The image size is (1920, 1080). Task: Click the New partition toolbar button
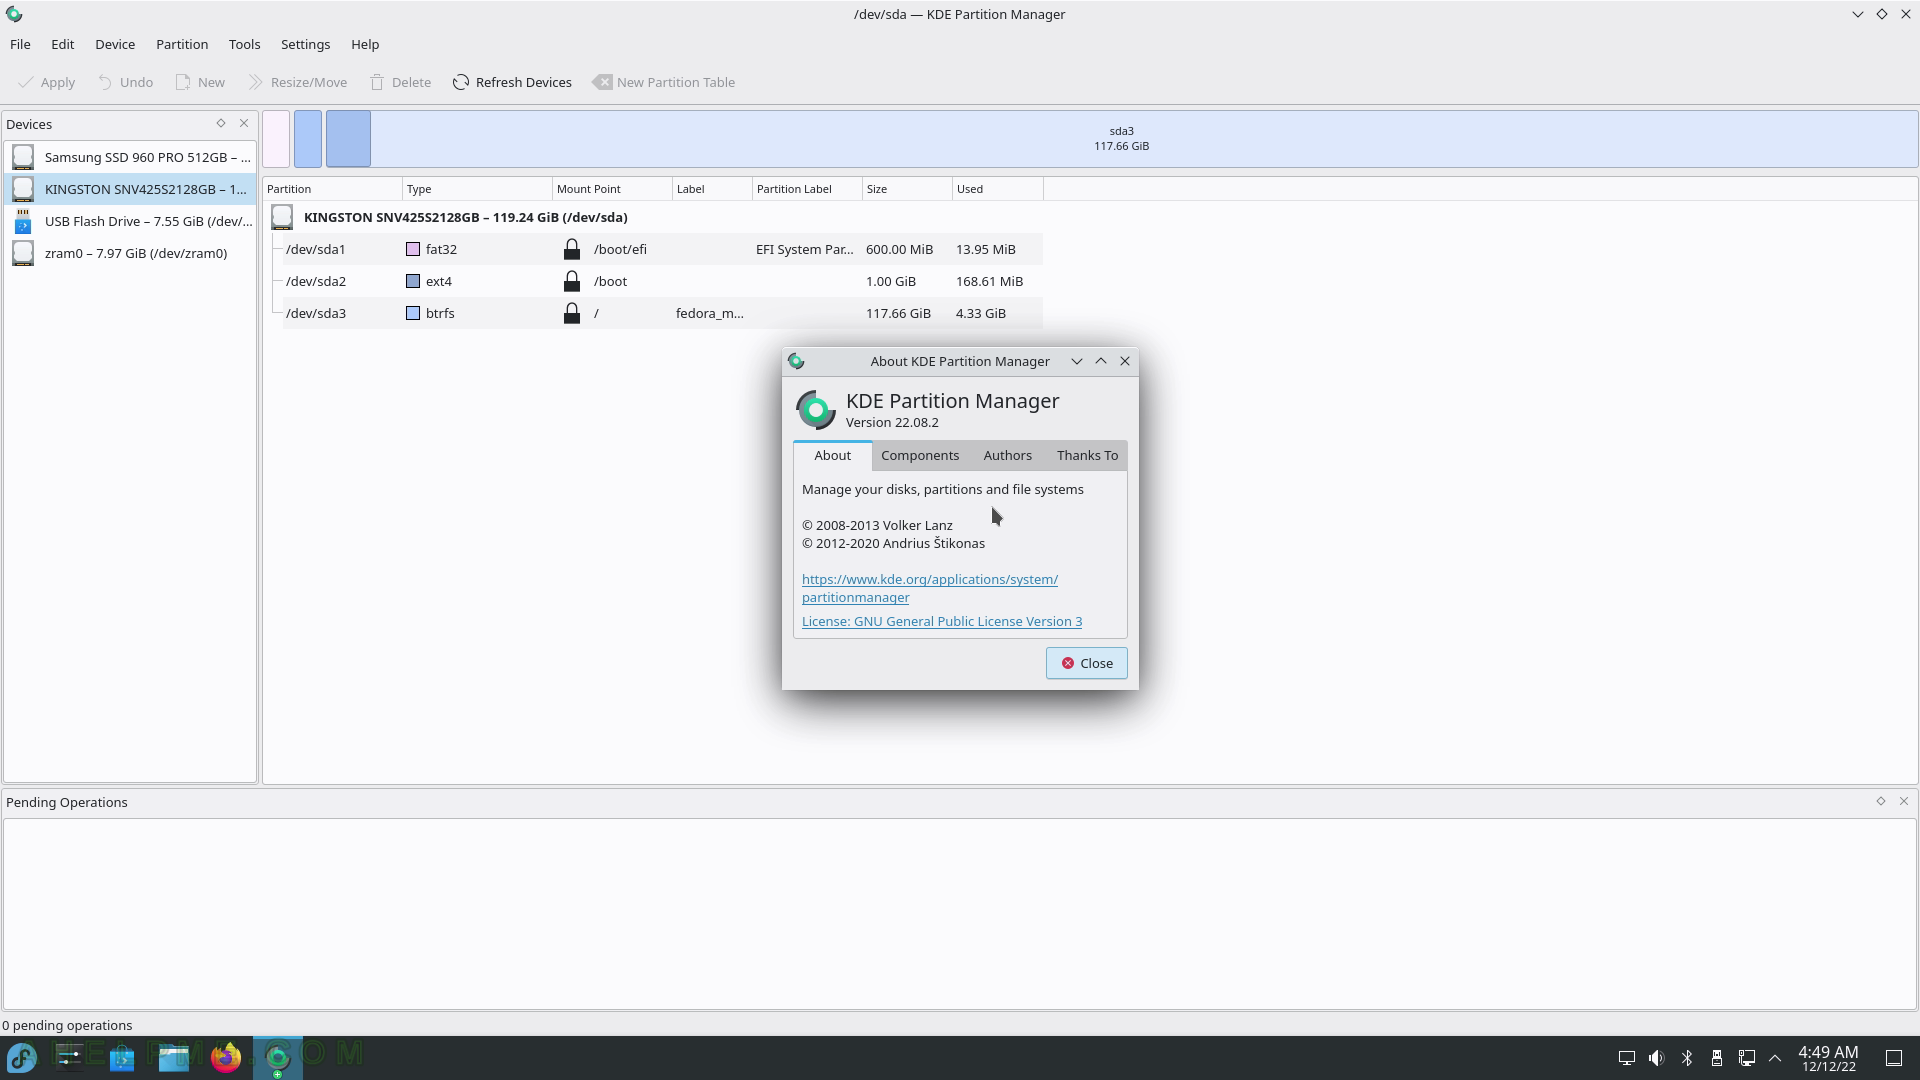(200, 82)
